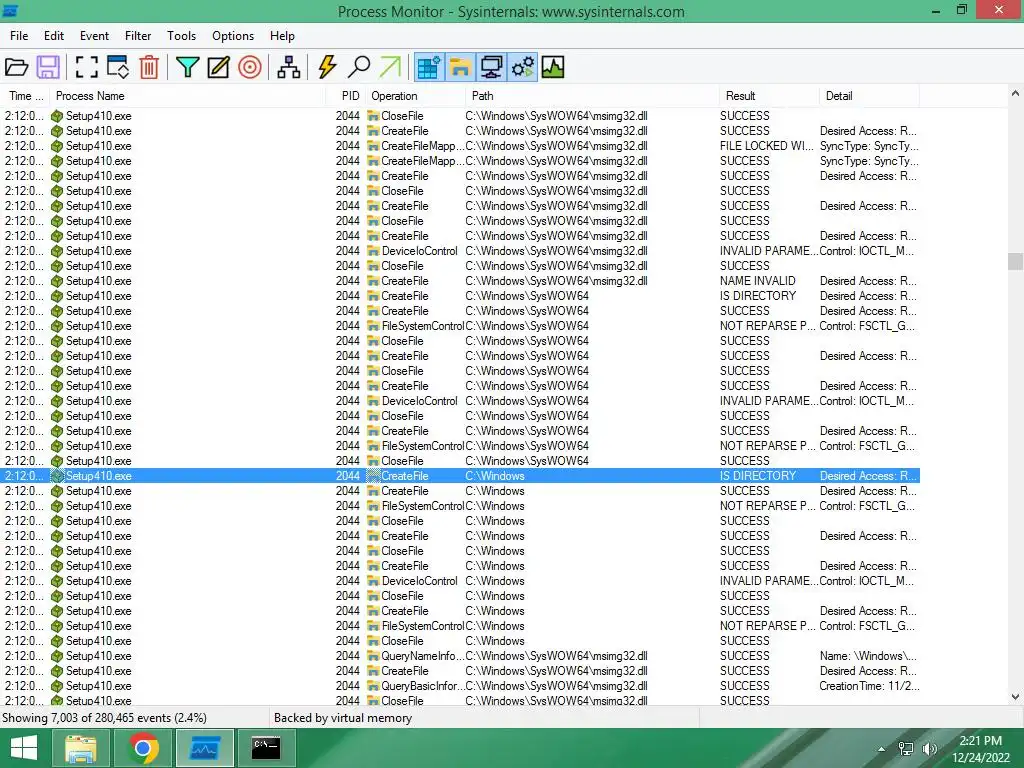Click the Result column header
The image size is (1024, 768).
tap(769, 96)
